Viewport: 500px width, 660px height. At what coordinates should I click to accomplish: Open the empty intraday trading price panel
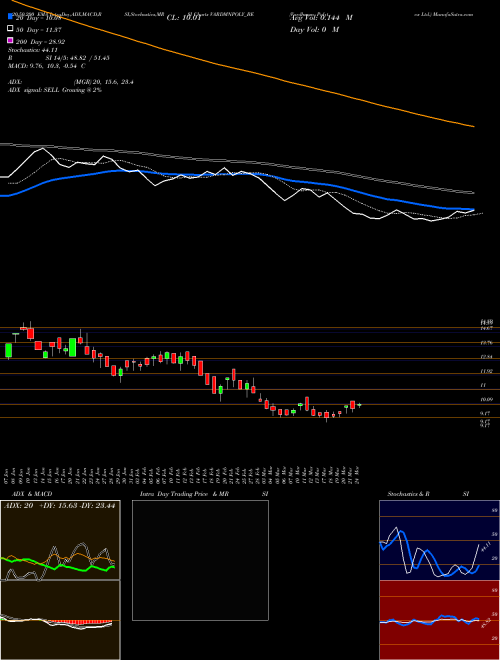click(200, 560)
